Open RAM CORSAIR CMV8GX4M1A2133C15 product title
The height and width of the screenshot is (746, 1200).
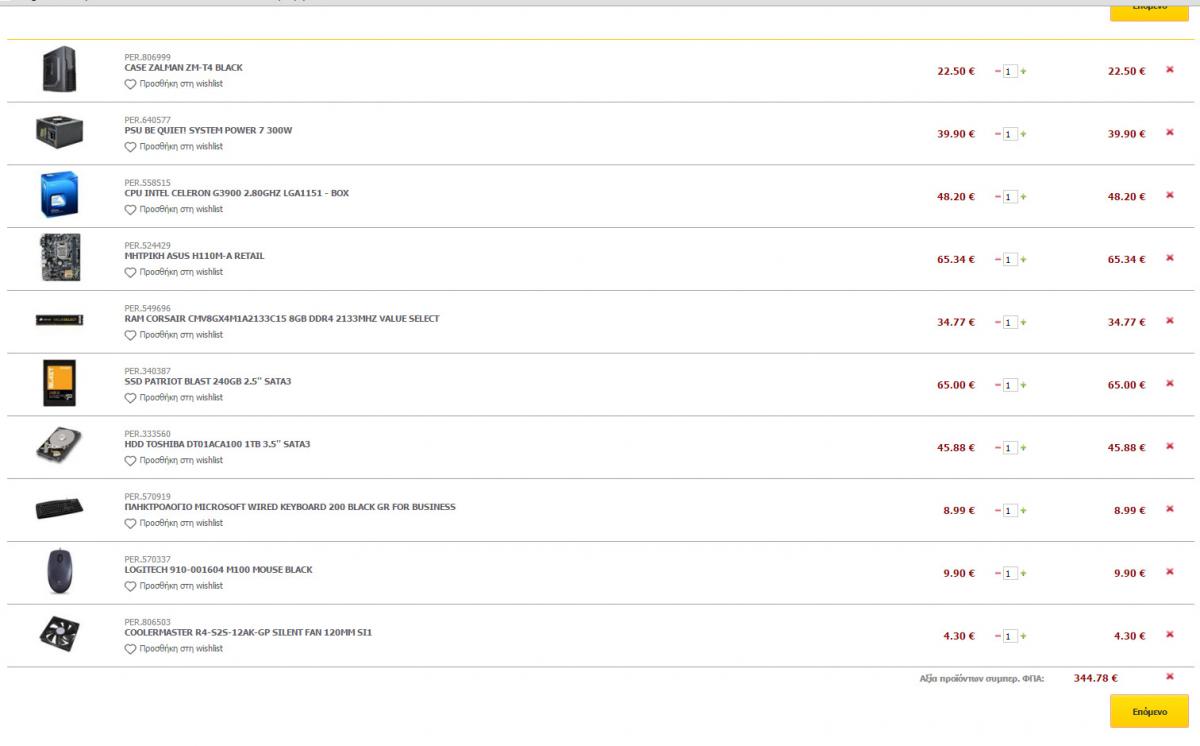point(282,319)
